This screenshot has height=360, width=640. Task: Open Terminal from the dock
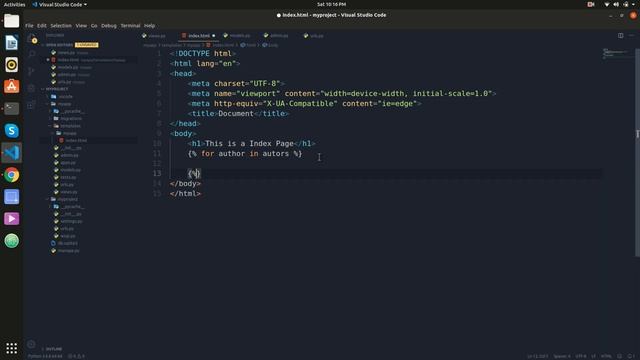pyautogui.click(x=11, y=109)
